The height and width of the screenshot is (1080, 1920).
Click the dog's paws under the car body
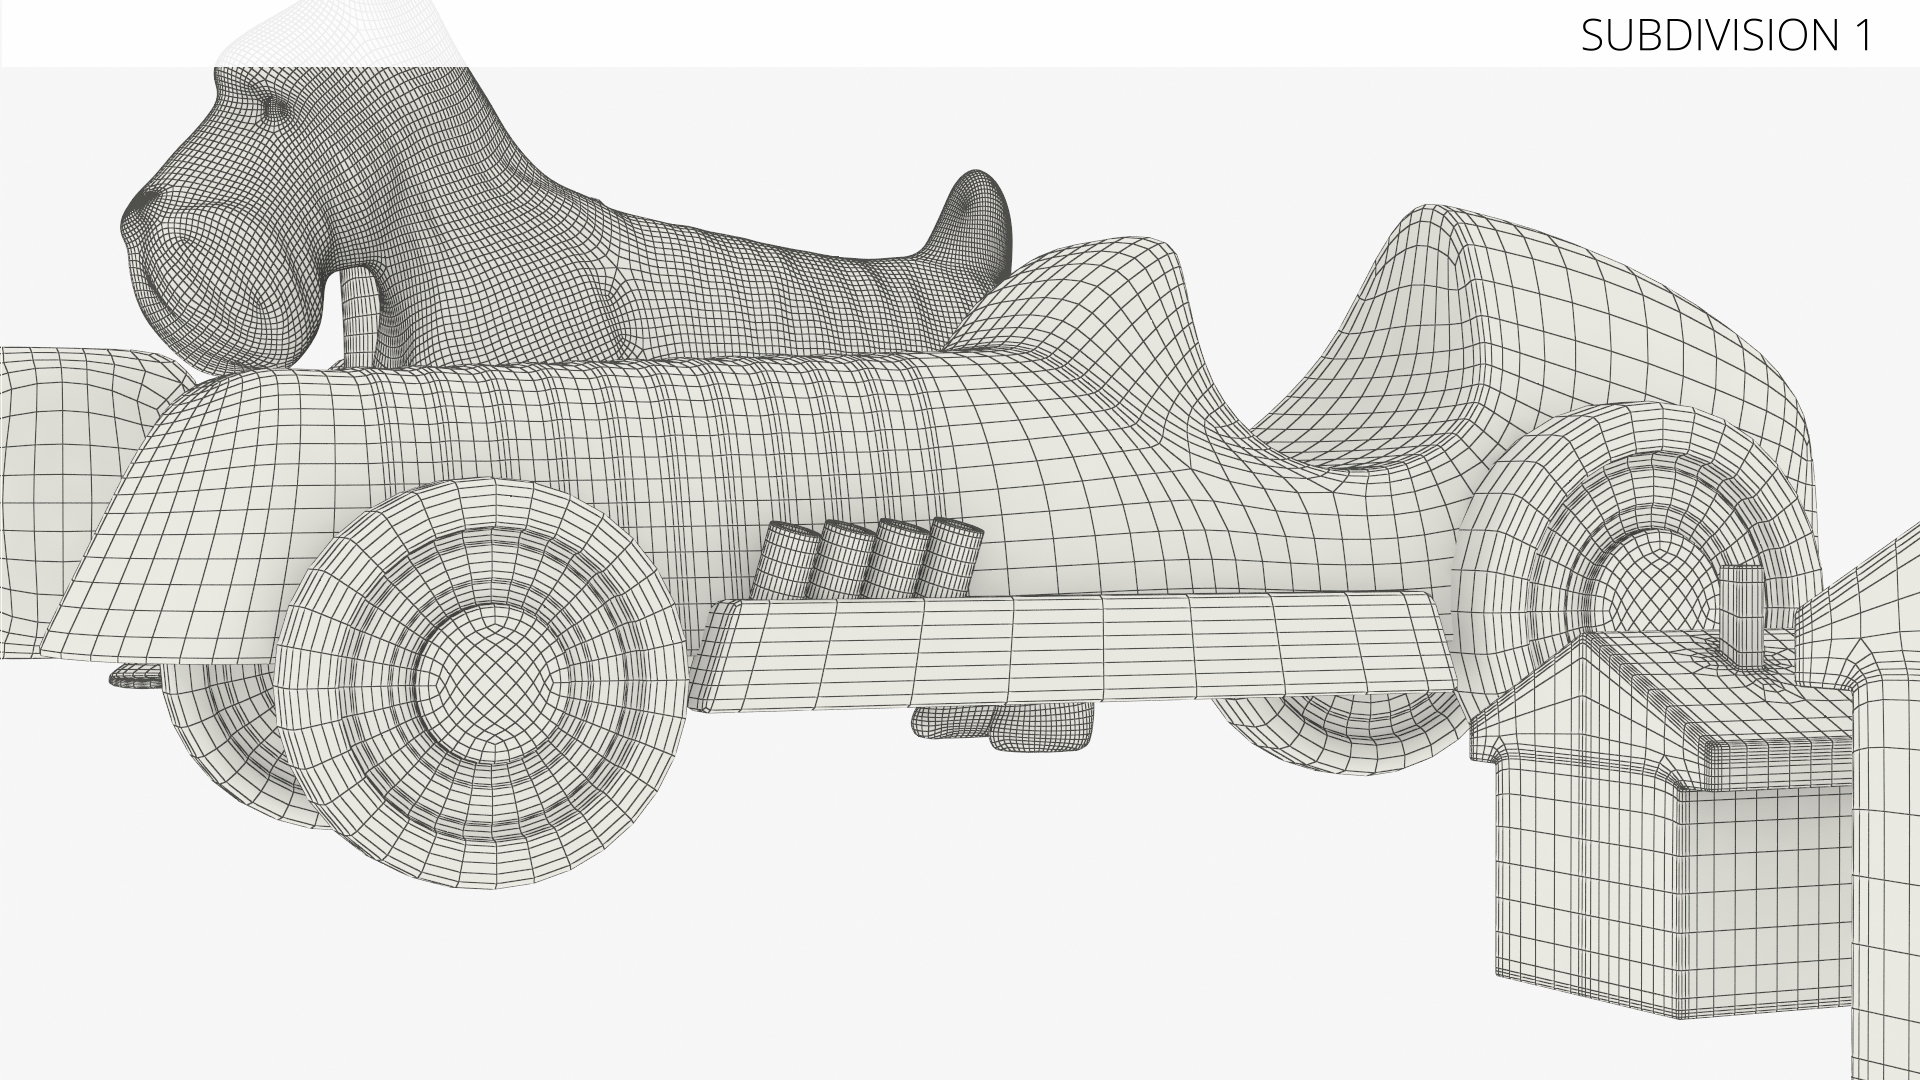(x=1005, y=725)
